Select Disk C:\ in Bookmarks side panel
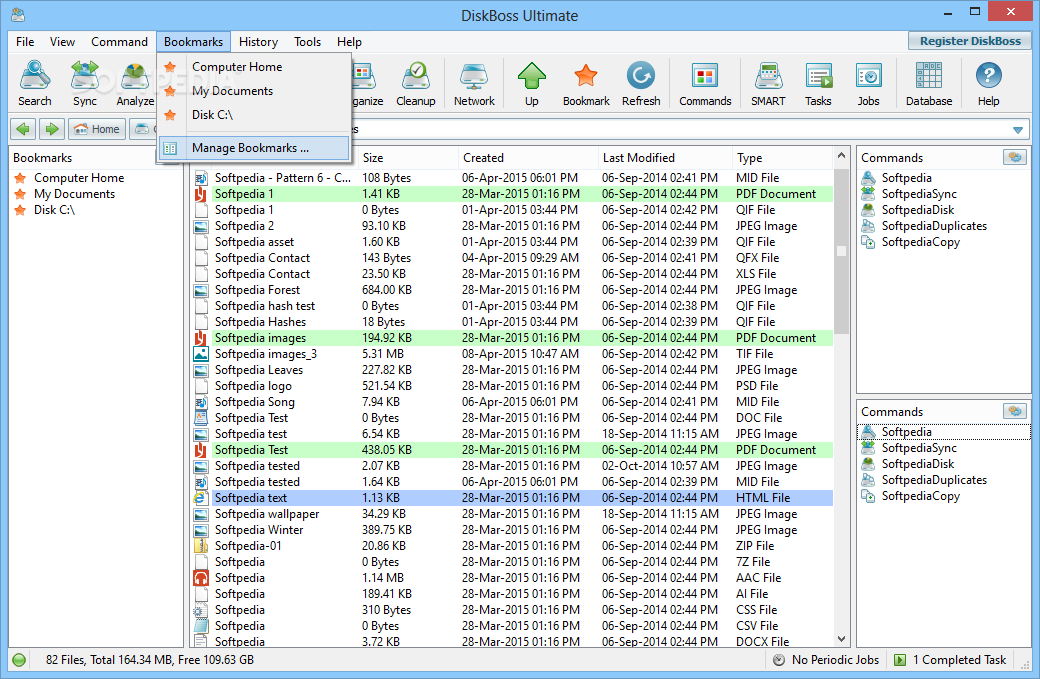The width and height of the screenshot is (1040, 679). [x=54, y=210]
